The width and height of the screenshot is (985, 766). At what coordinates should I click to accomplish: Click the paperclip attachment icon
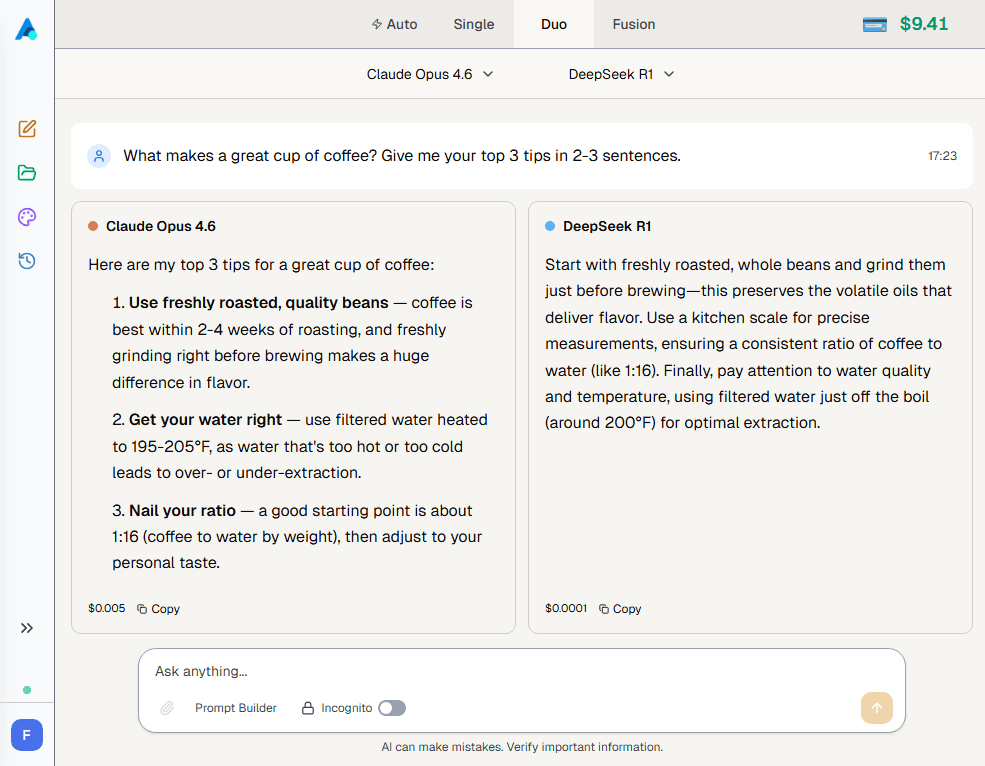pos(167,708)
